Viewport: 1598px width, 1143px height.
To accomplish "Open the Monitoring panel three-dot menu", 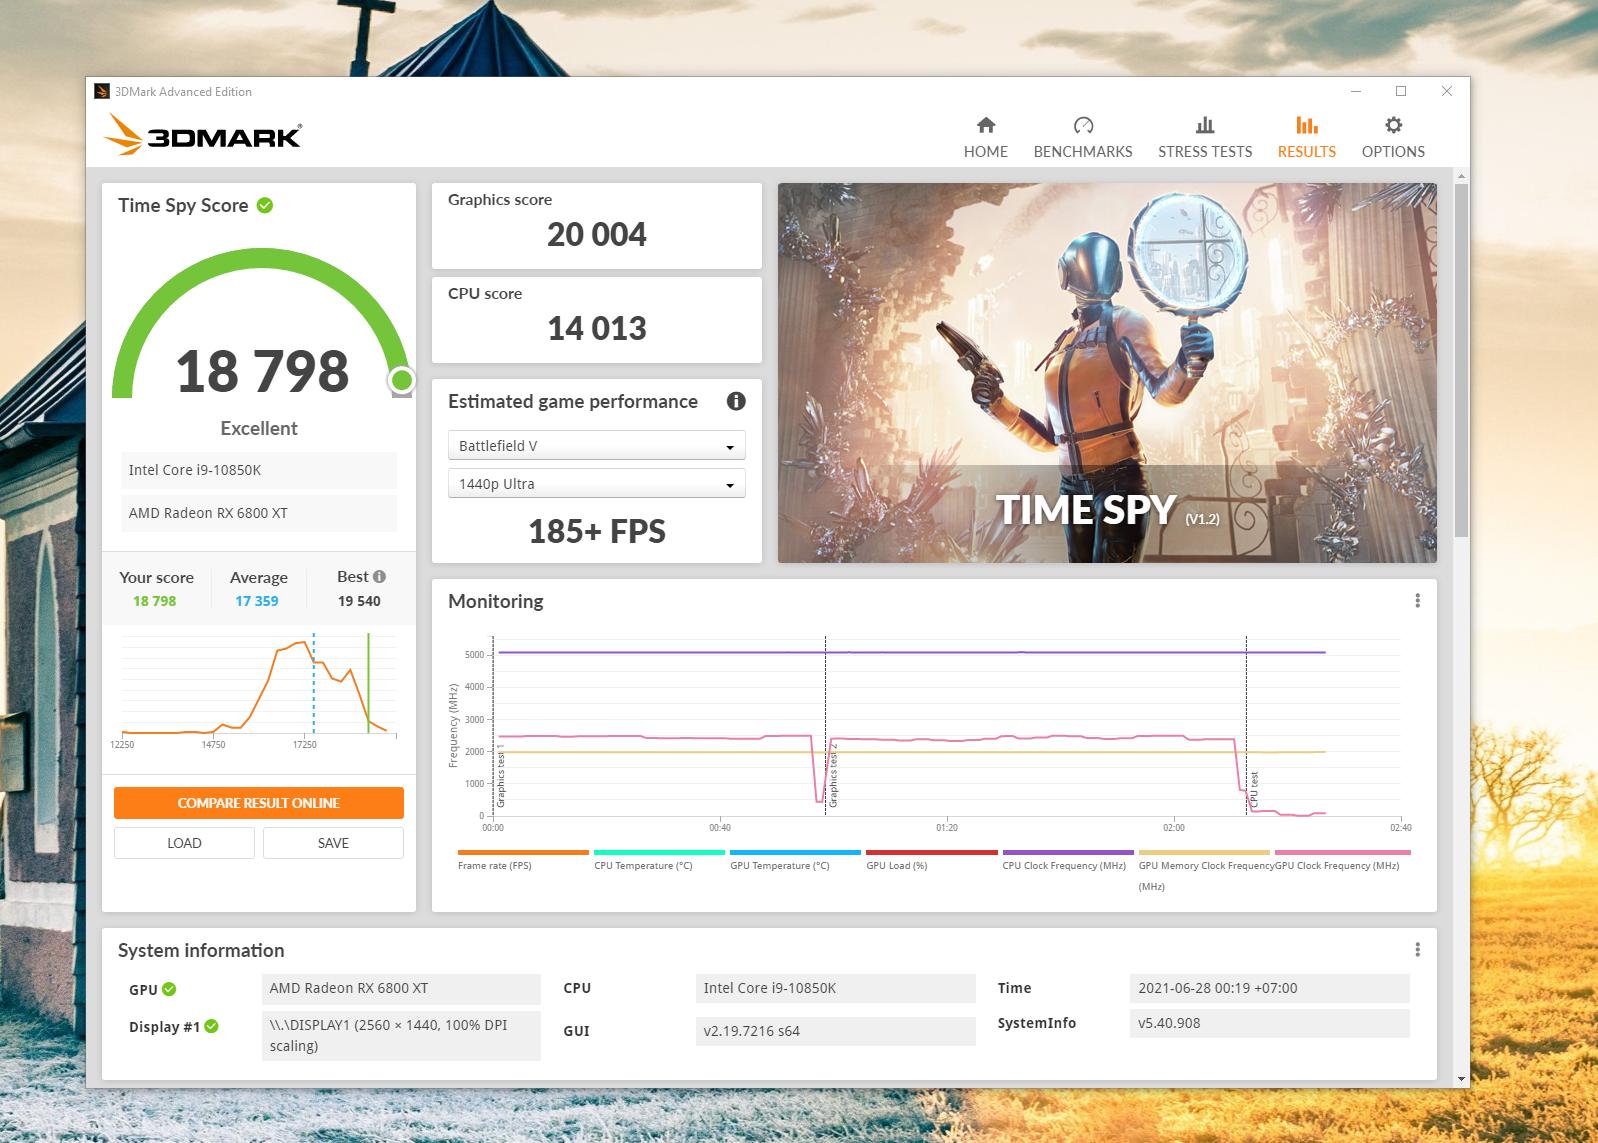I will click(x=1417, y=600).
